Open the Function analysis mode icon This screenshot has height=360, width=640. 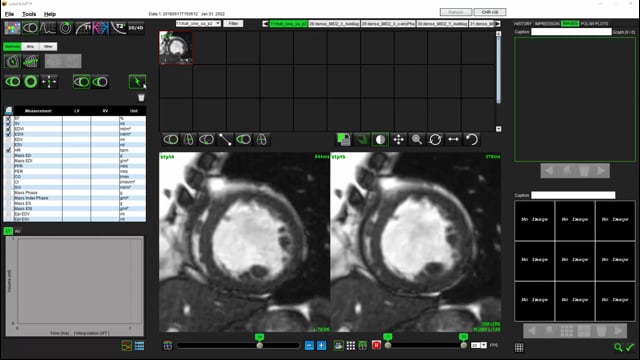pos(30,28)
